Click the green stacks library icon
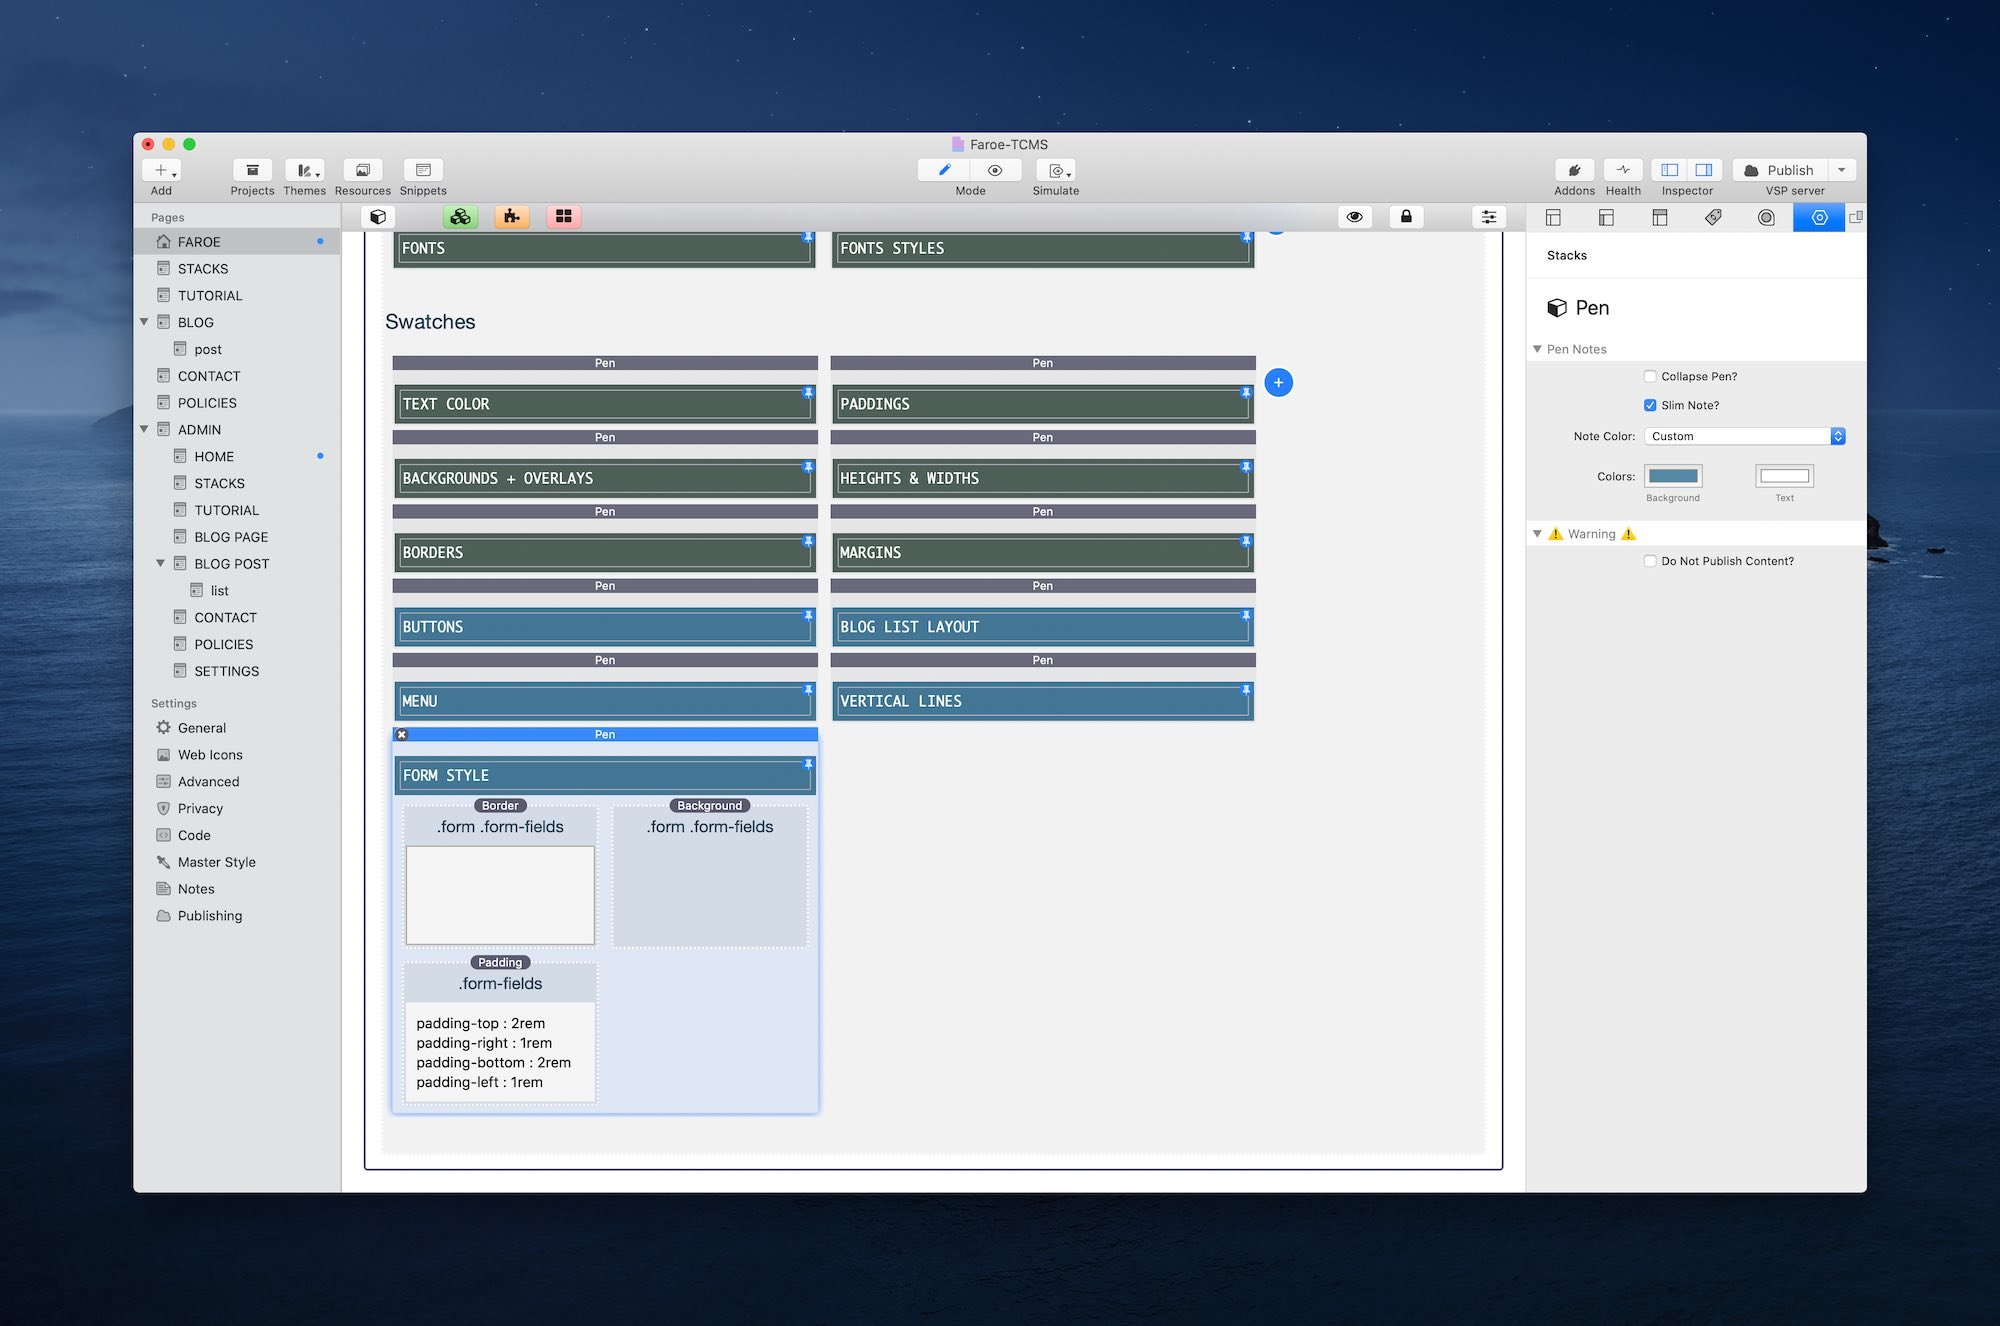The width and height of the screenshot is (2000, 1326). 460,217
